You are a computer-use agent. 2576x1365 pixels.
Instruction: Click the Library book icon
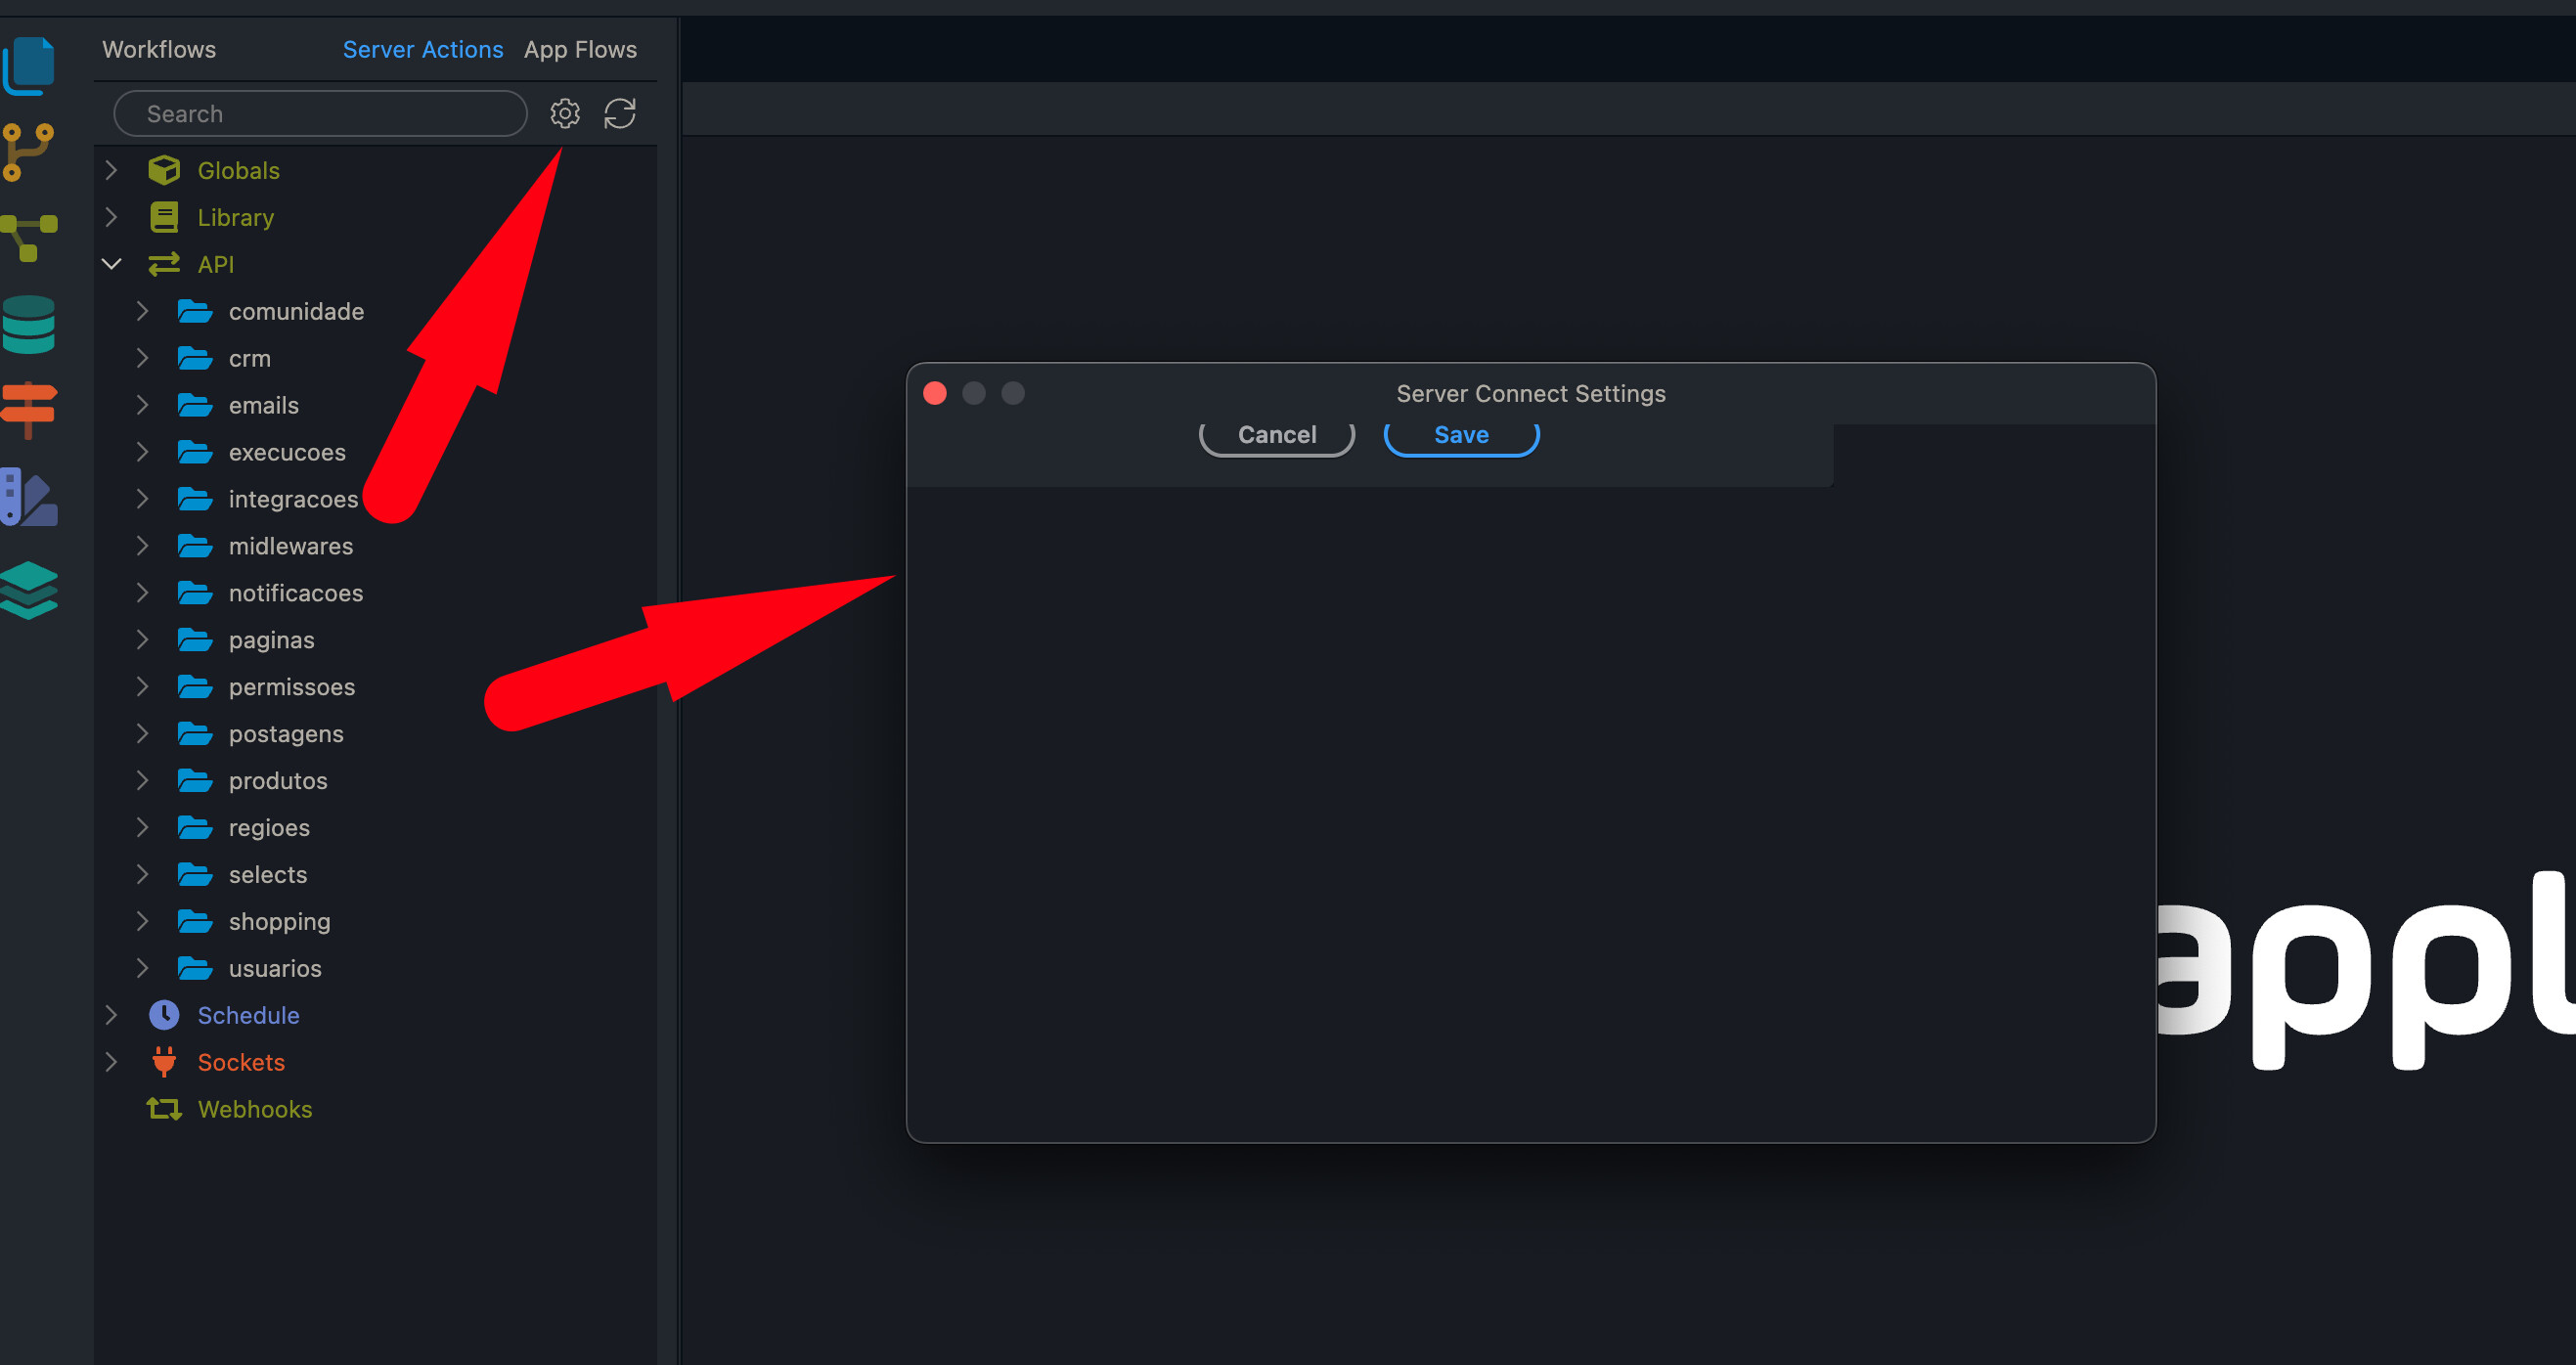[164, 217]
